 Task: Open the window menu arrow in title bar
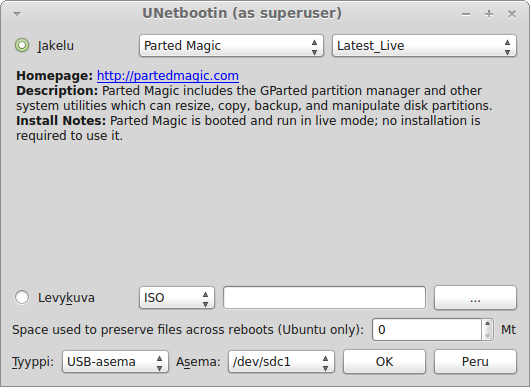pyautogui.click(x=17, y=14)
